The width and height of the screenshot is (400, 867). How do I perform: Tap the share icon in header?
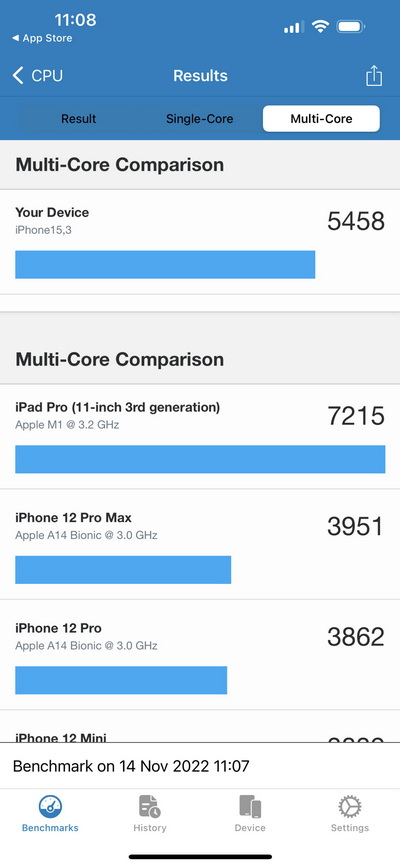(x=374, y=76)
